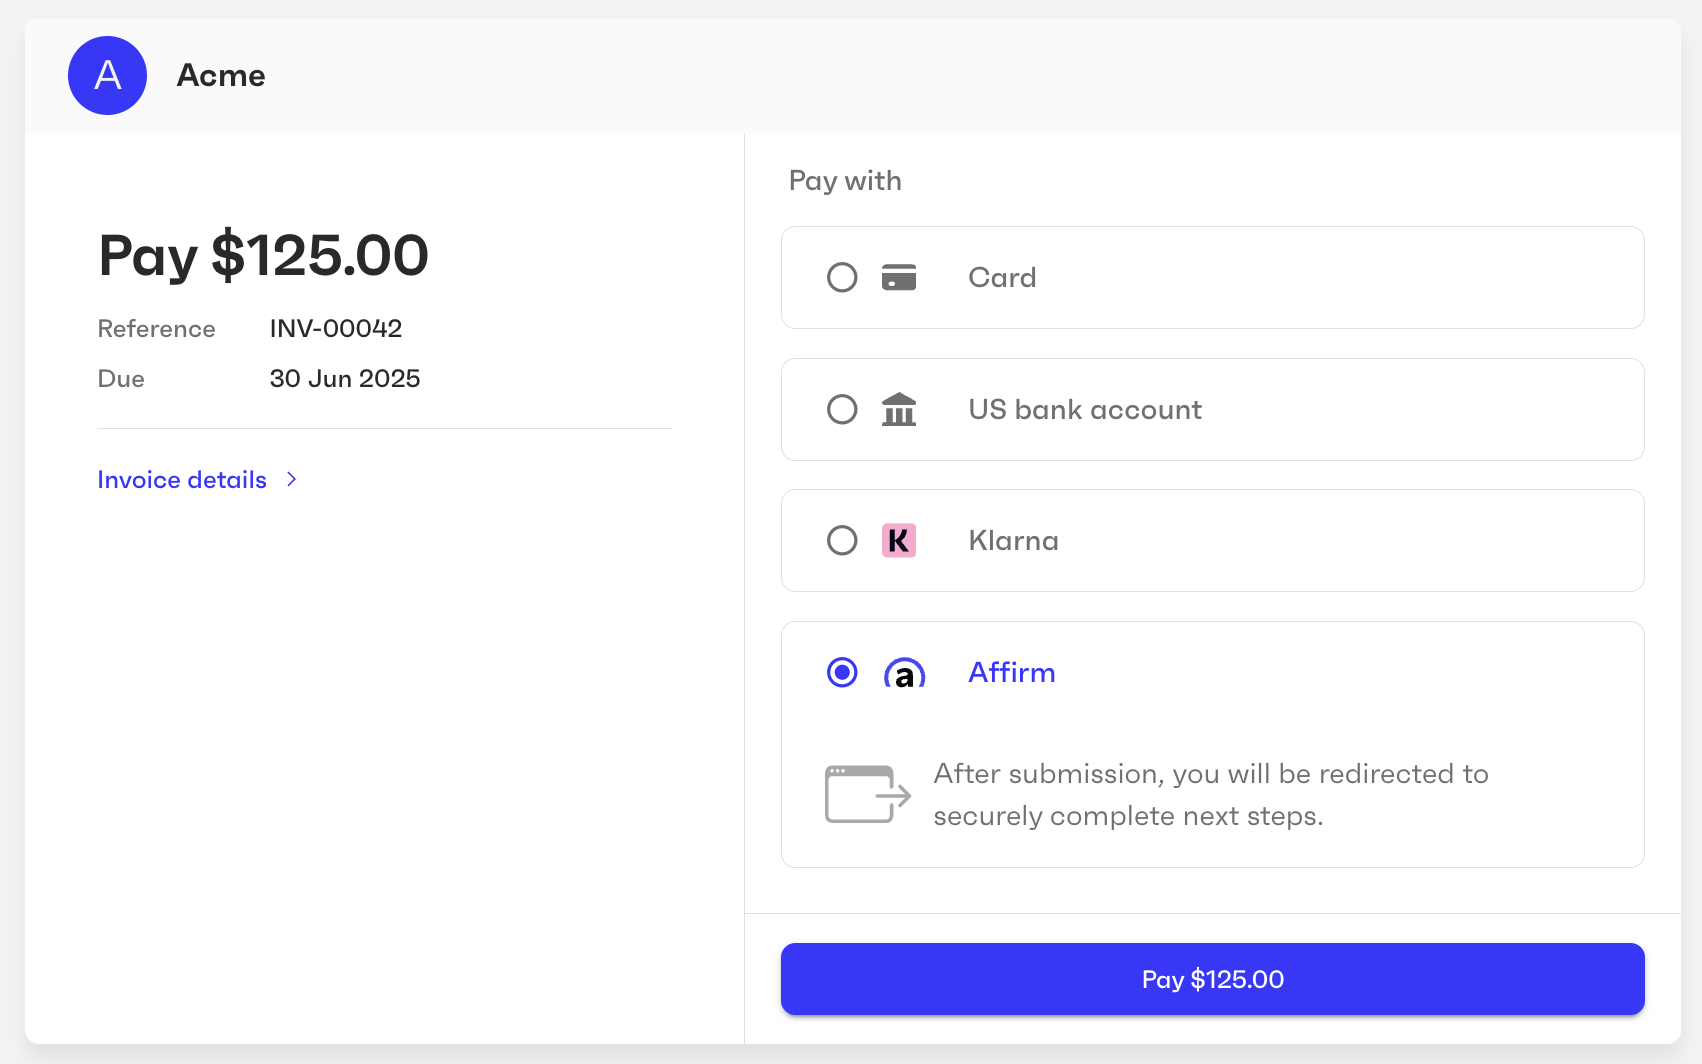Choose the Klarna payment label
The height and width of the screenshot is (1064, 1702).
(1013, 540)
